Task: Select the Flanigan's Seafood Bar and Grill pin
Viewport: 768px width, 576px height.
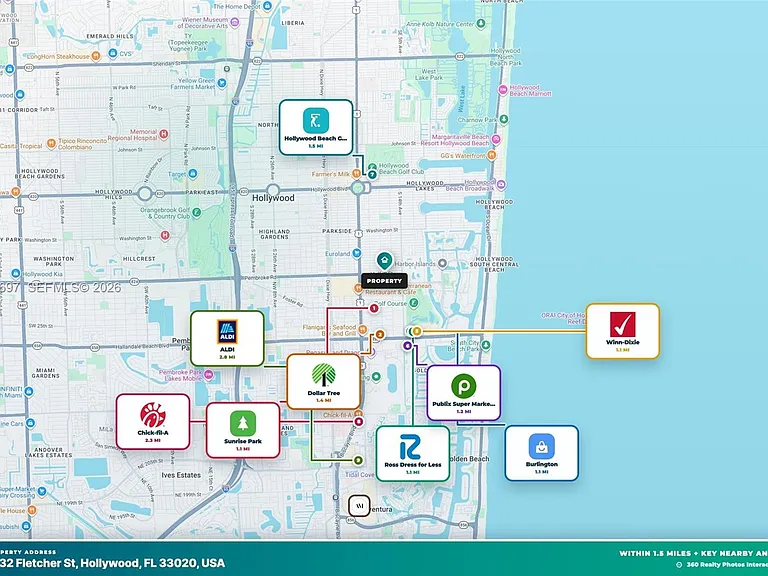Action: (x=362, y=329)
